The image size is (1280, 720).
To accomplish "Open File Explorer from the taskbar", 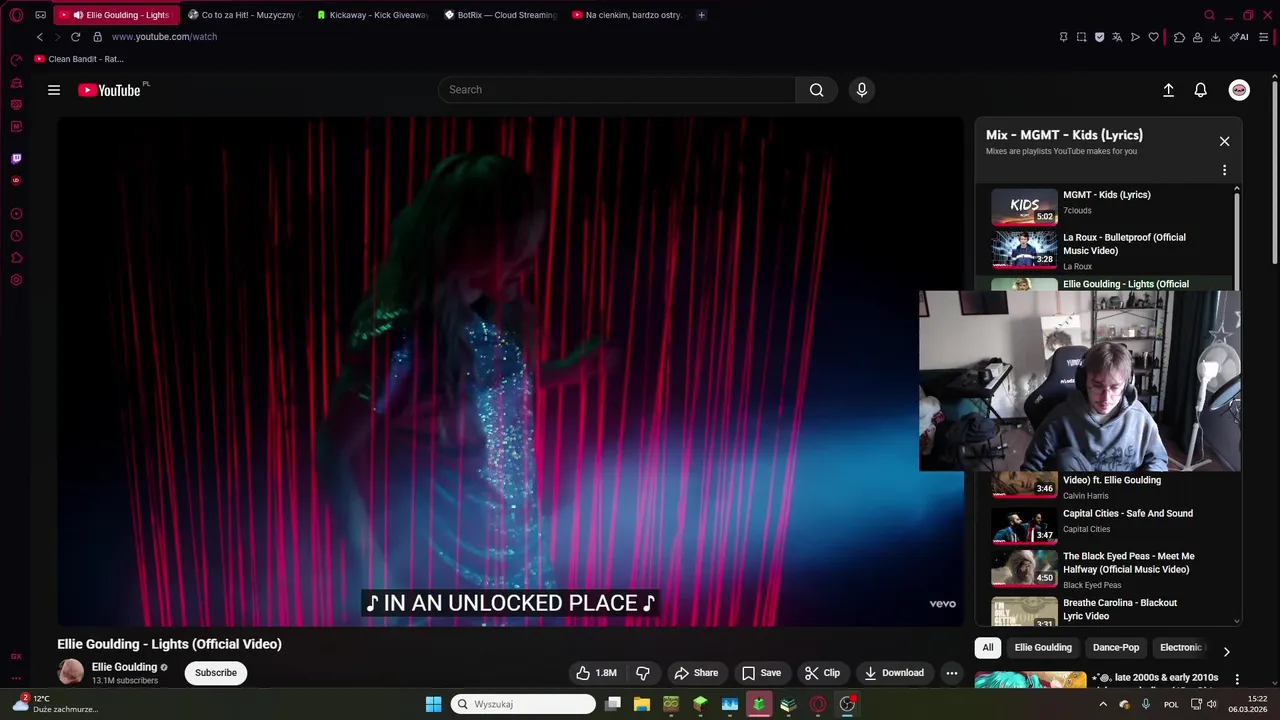I will (642, 704).
